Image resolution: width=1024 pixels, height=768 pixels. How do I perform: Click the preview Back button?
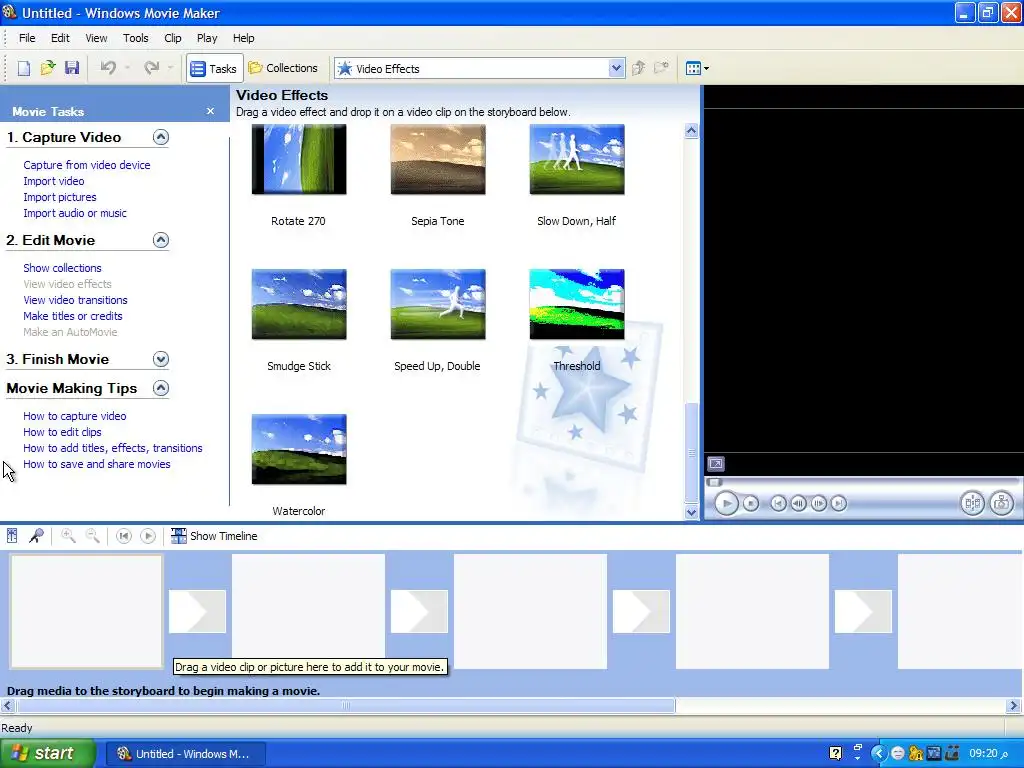click(x=778, y=504)
